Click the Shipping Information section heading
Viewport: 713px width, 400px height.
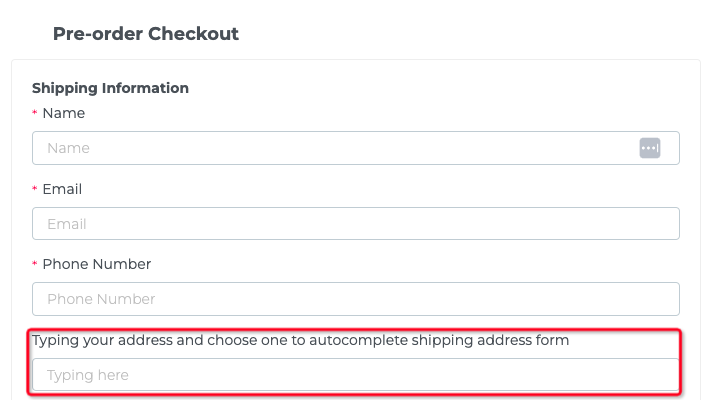(x=110, y=88)
